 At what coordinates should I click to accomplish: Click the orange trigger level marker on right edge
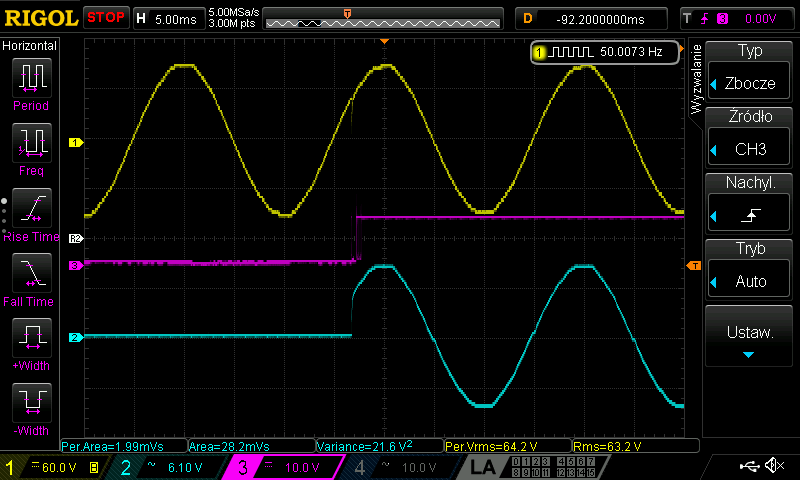click(x=693, y=265)
